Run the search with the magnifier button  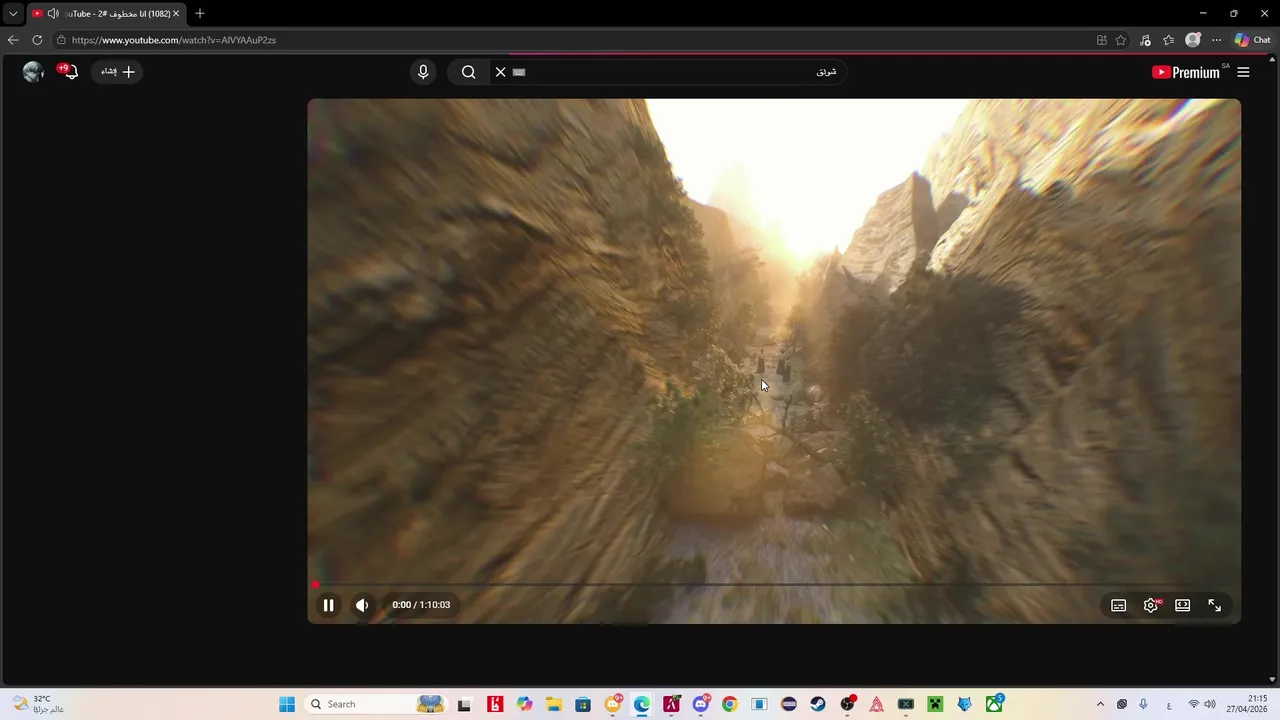(x=468, y=72)
